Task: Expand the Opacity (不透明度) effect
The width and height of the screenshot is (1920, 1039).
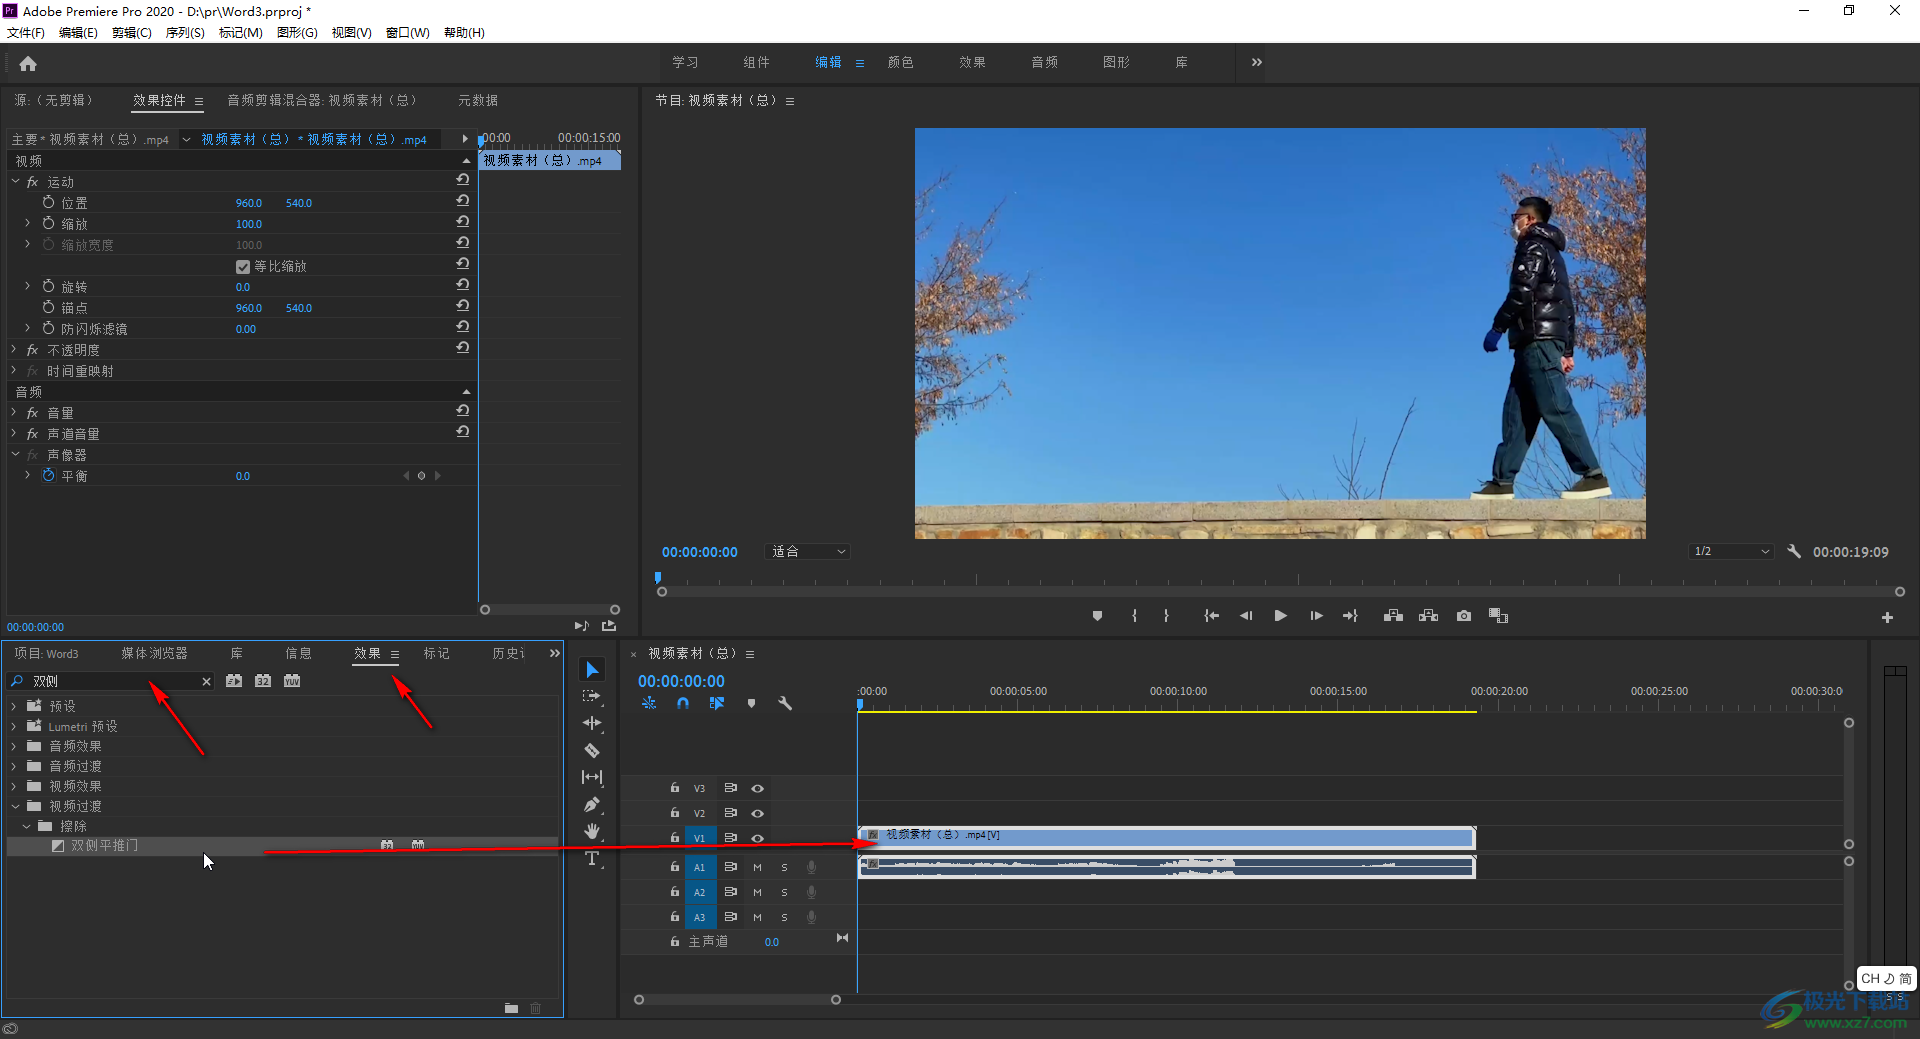Action: click(x=14, y=349)
